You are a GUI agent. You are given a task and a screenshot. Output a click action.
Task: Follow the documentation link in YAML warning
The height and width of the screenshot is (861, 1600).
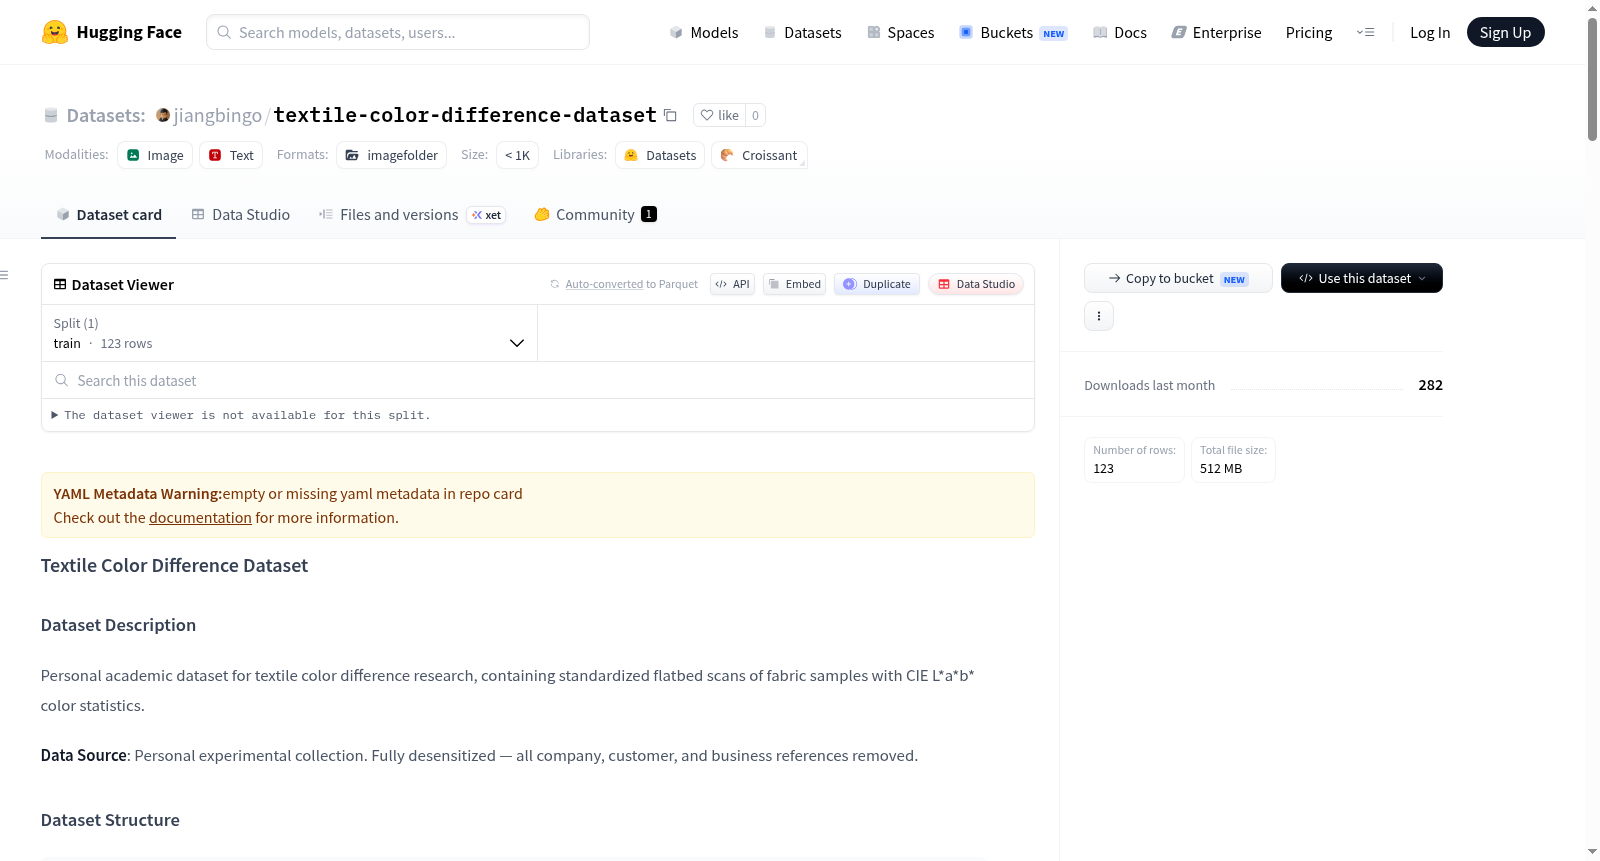[x=200, y=518]
